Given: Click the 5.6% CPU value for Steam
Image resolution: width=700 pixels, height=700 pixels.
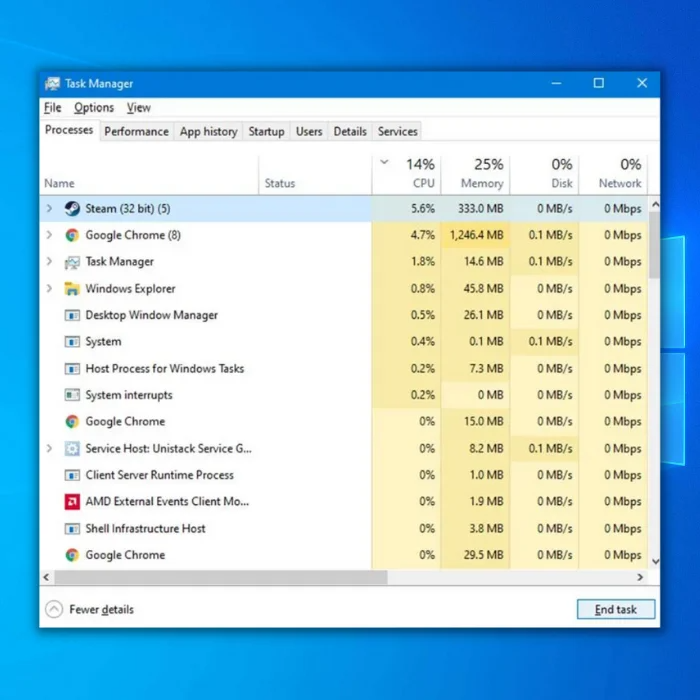Looking at the screenshot, I should (422, 208).
